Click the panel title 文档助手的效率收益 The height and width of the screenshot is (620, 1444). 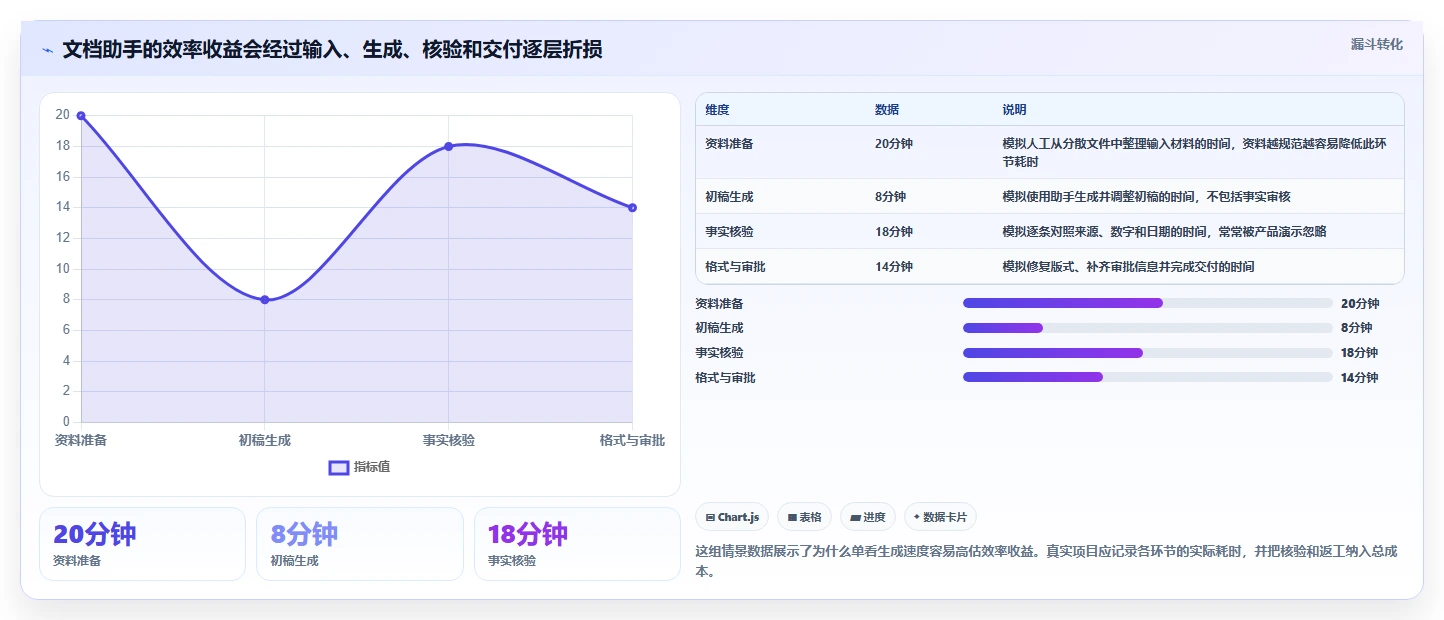tap(332, 50)
